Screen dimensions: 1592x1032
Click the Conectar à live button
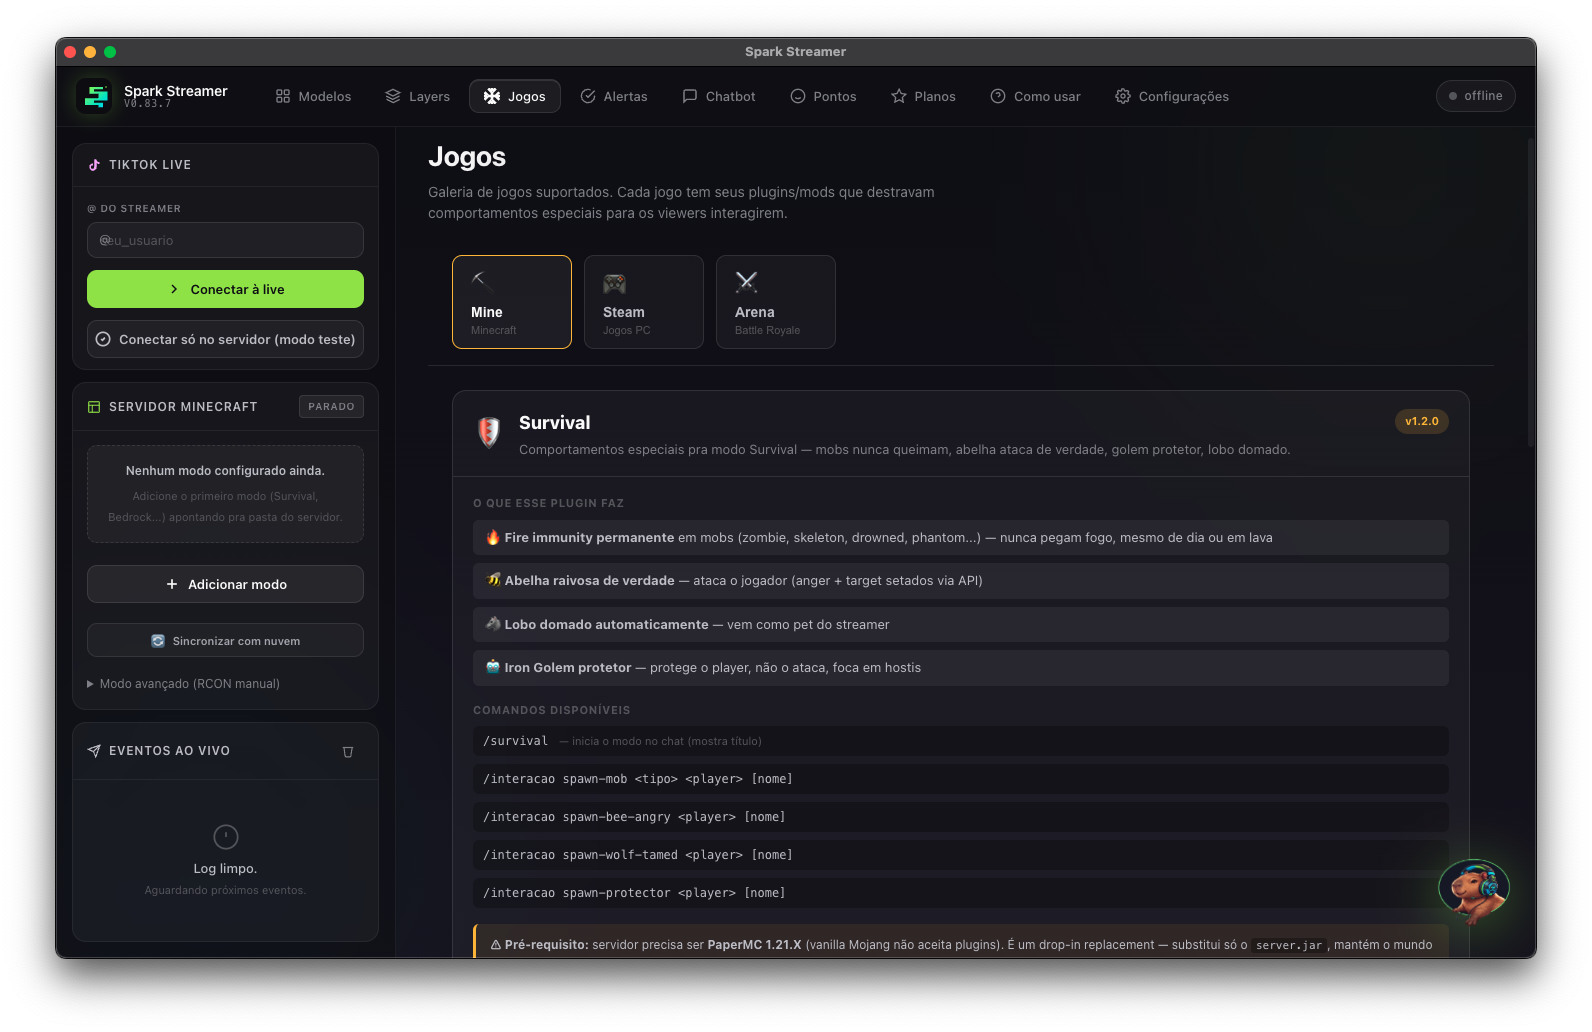pyautogui.click(x=225, y=289)
